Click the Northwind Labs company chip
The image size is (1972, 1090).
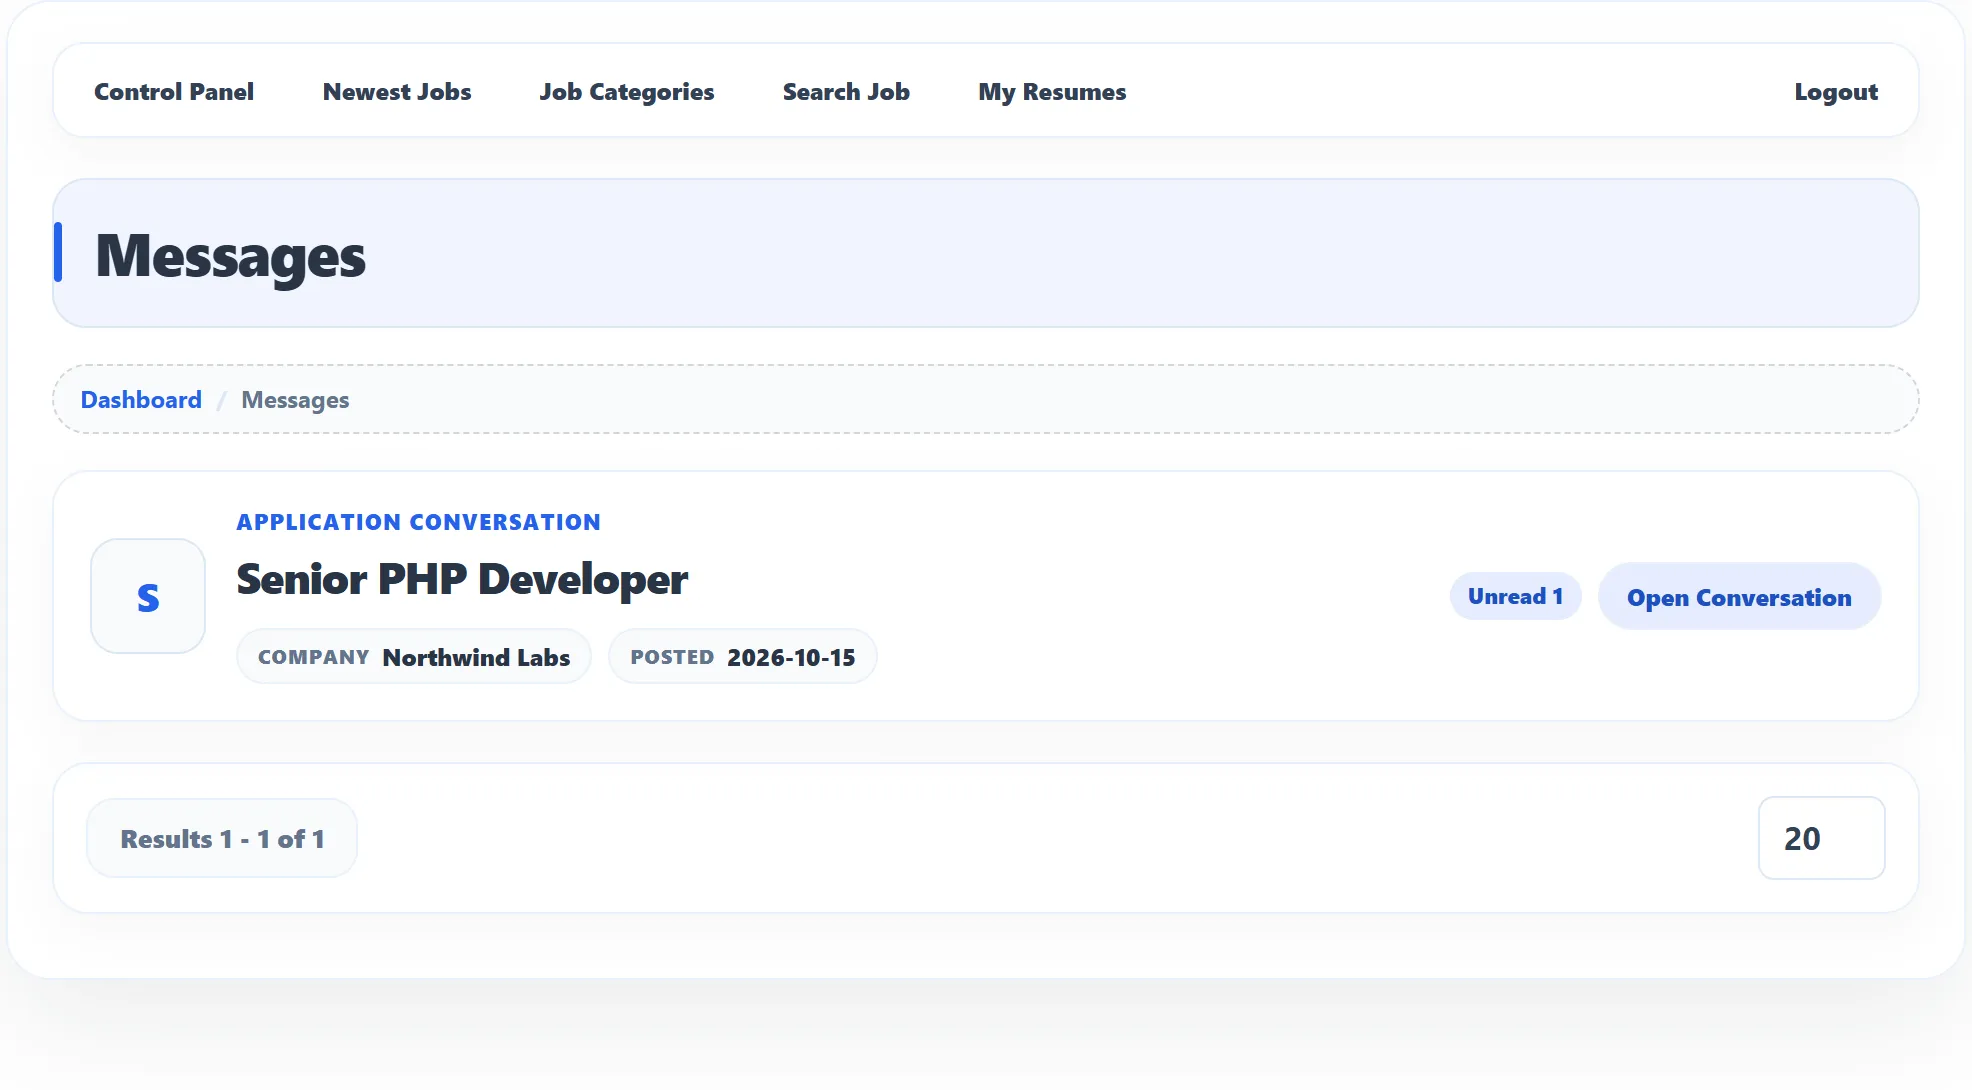(x=414, y=657)
